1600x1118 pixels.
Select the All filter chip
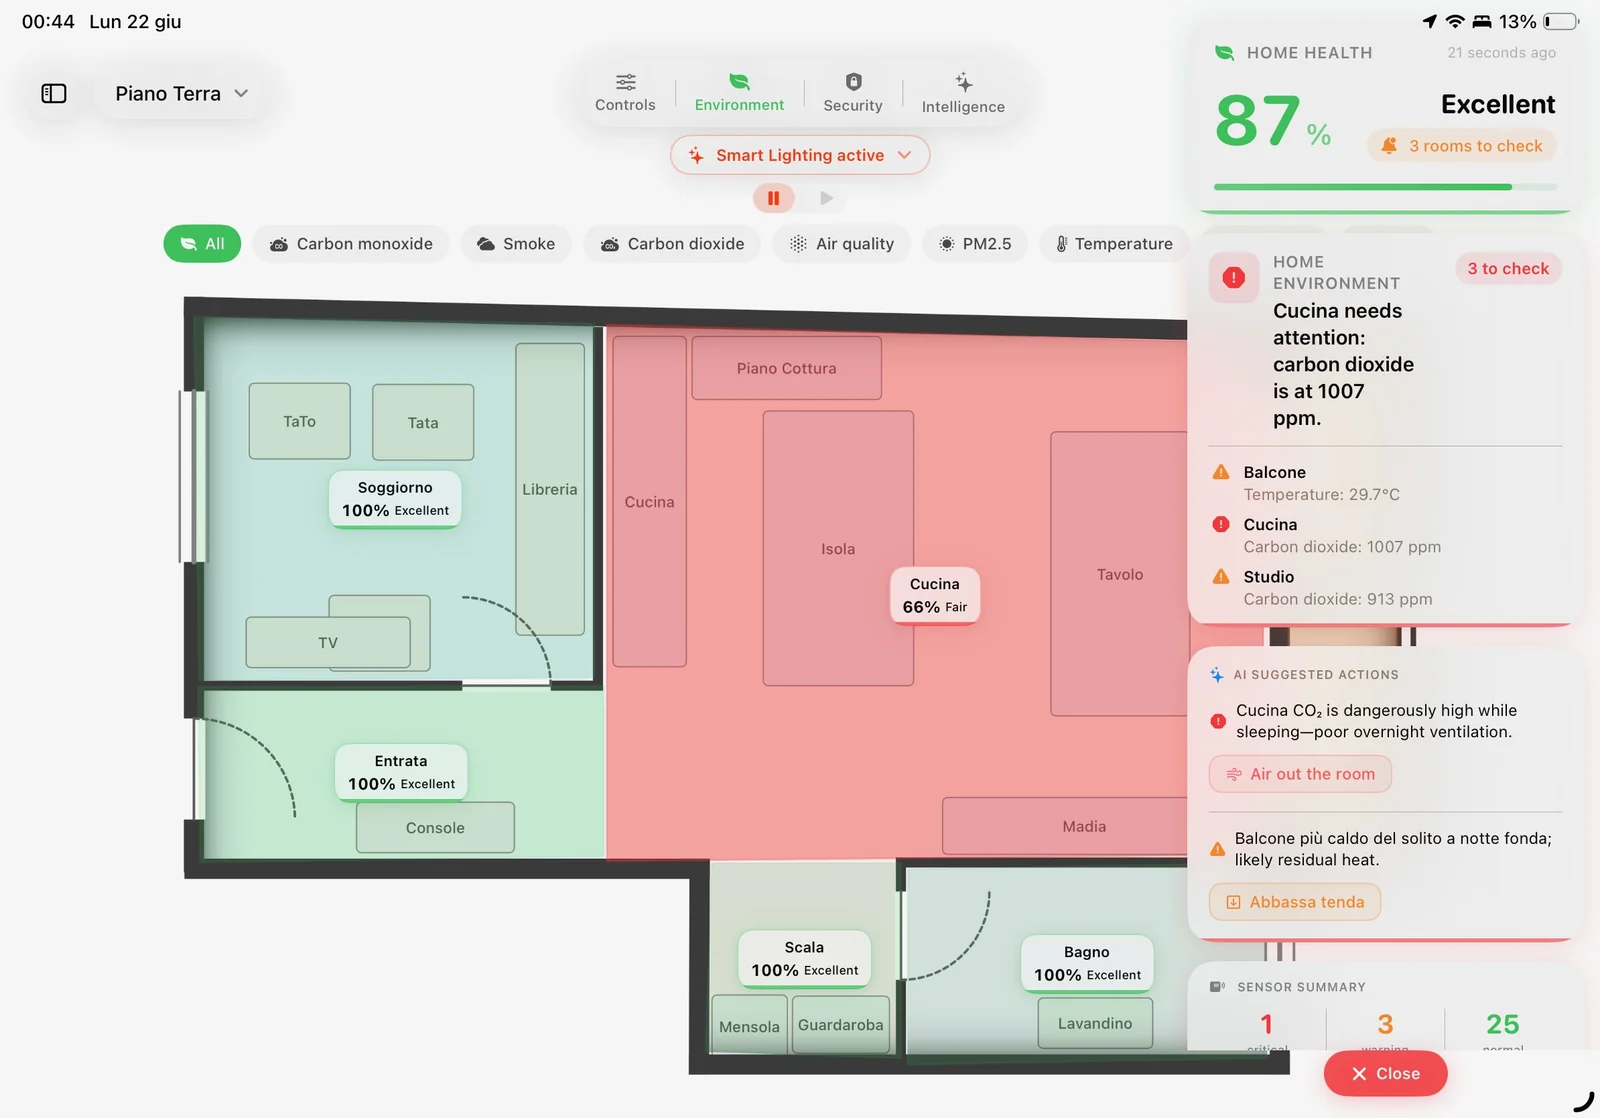[202, 243]
